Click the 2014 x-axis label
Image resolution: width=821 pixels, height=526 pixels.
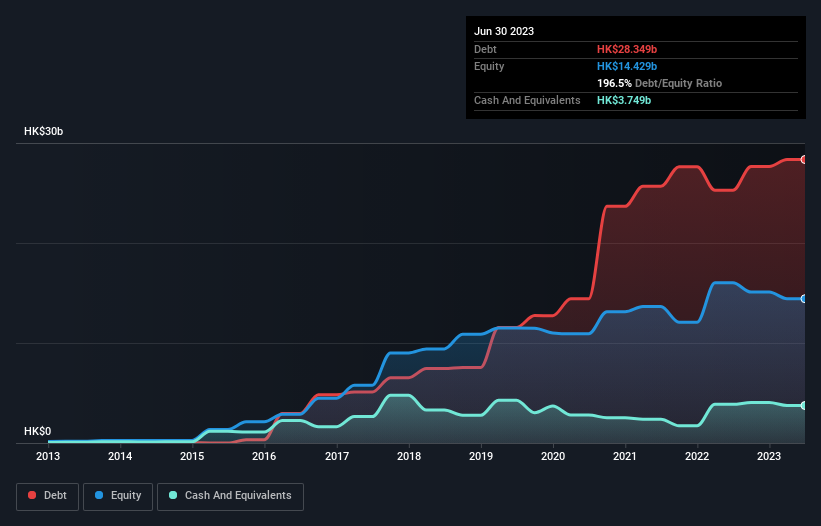pyautogui.click(x=120, y=456)
